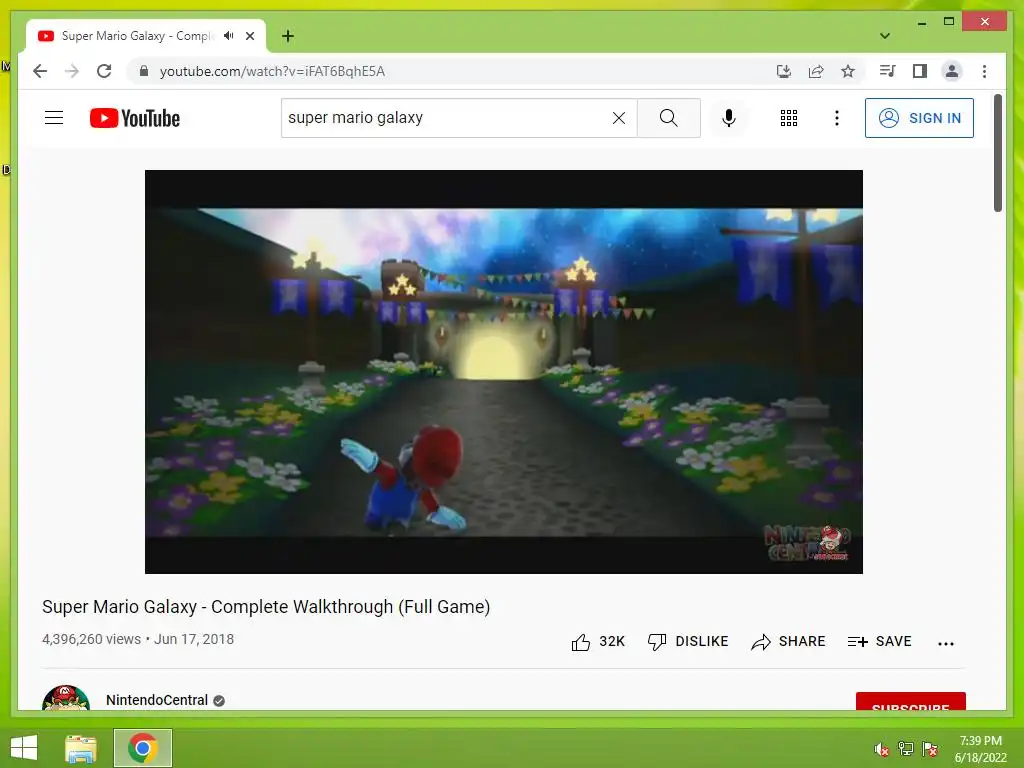1024x768 pixels.
Task: Open the taskbar clock showing 7:39 PM
Action: point(981,749)
